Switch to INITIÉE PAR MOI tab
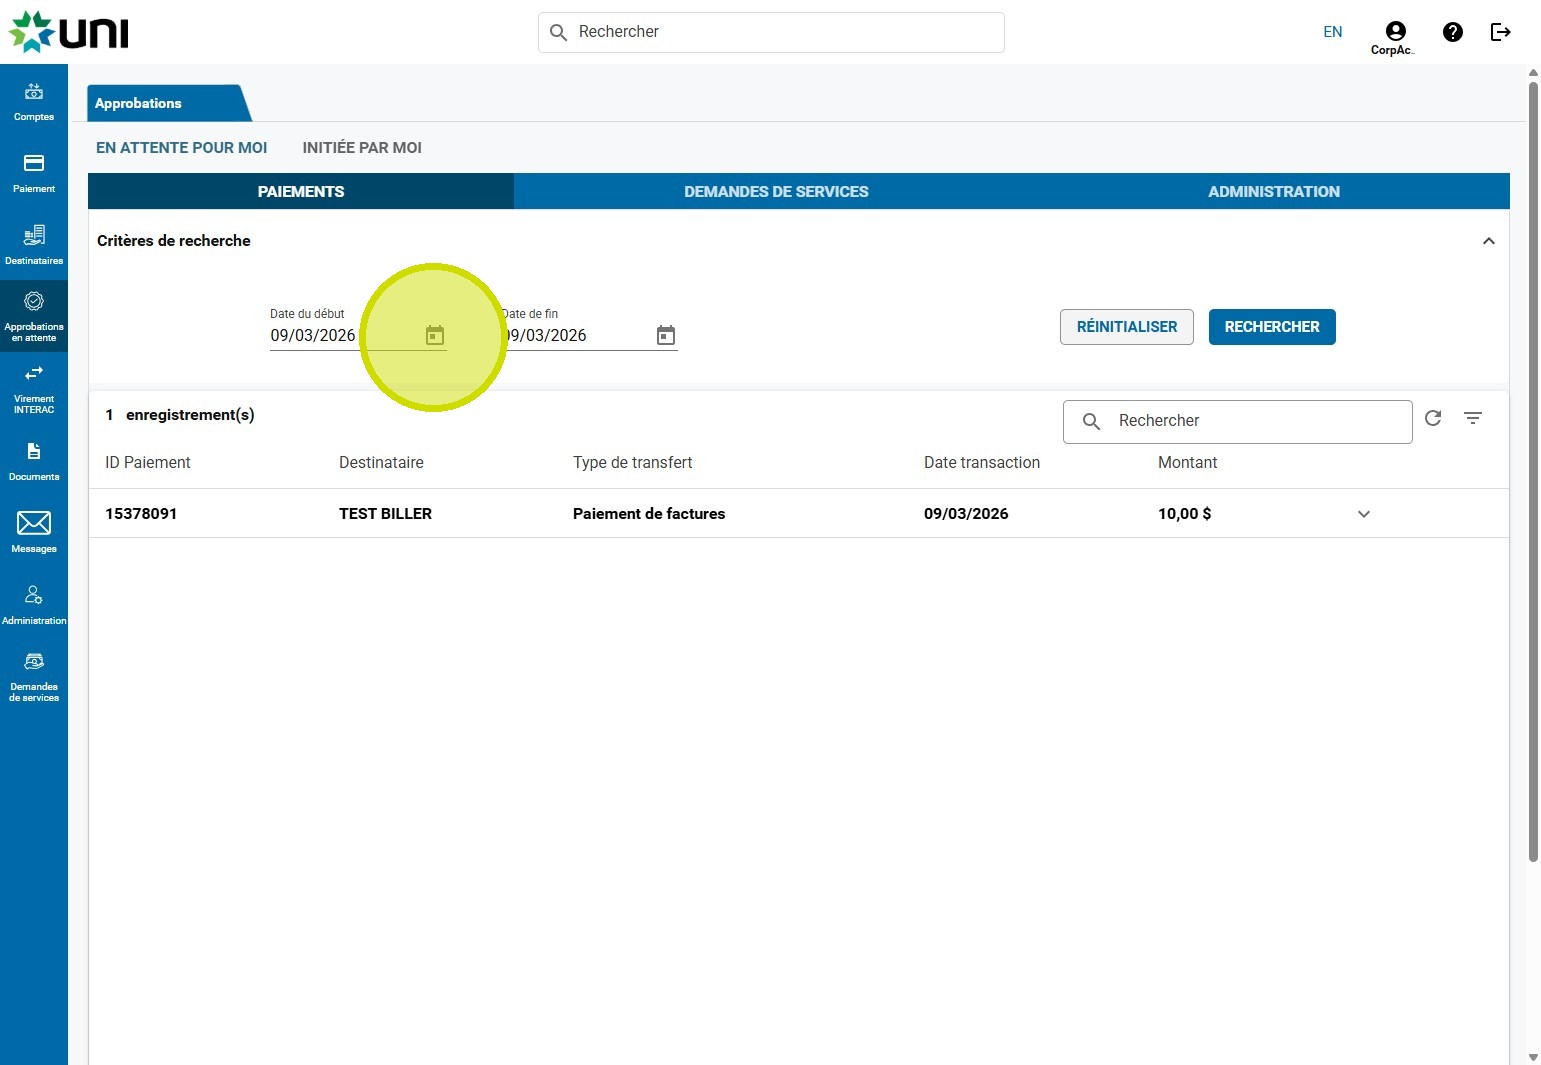 click(x=362, y=148)
